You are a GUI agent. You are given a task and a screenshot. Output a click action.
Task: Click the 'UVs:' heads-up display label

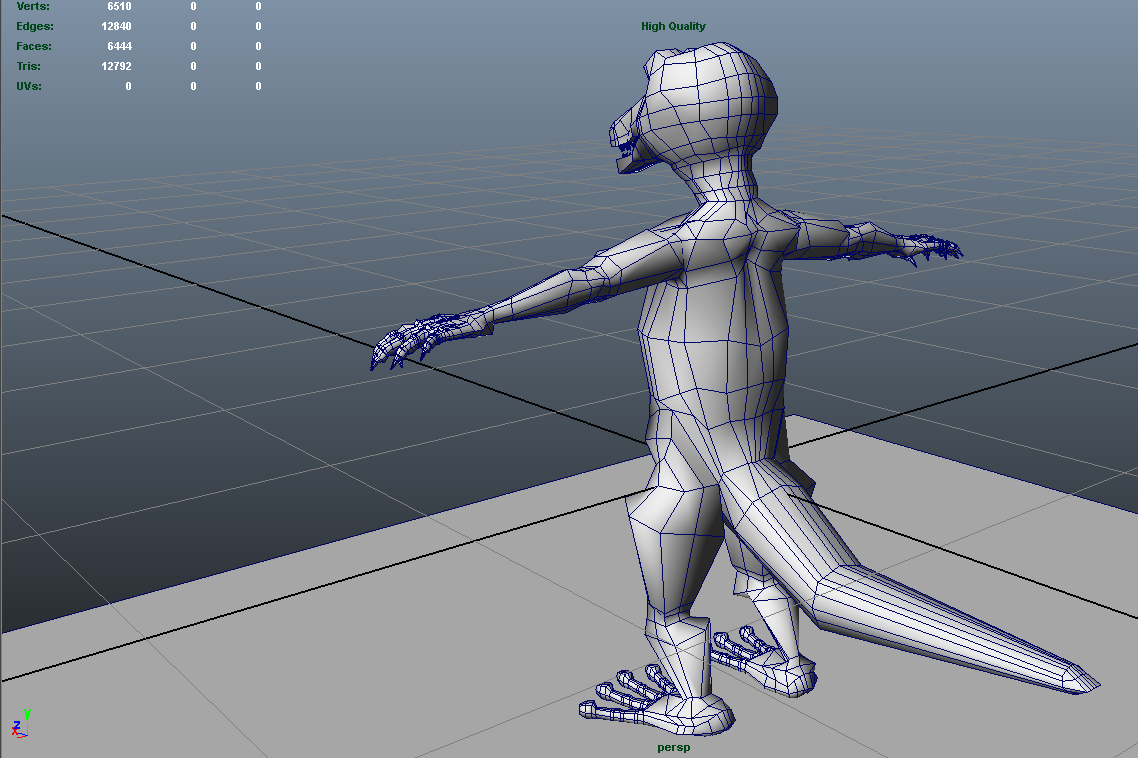(29, 86)
